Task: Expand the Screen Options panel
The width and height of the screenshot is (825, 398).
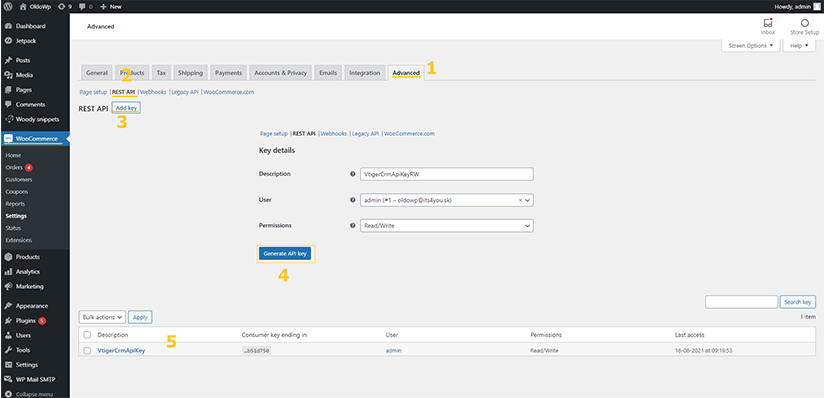Action: 750,46
